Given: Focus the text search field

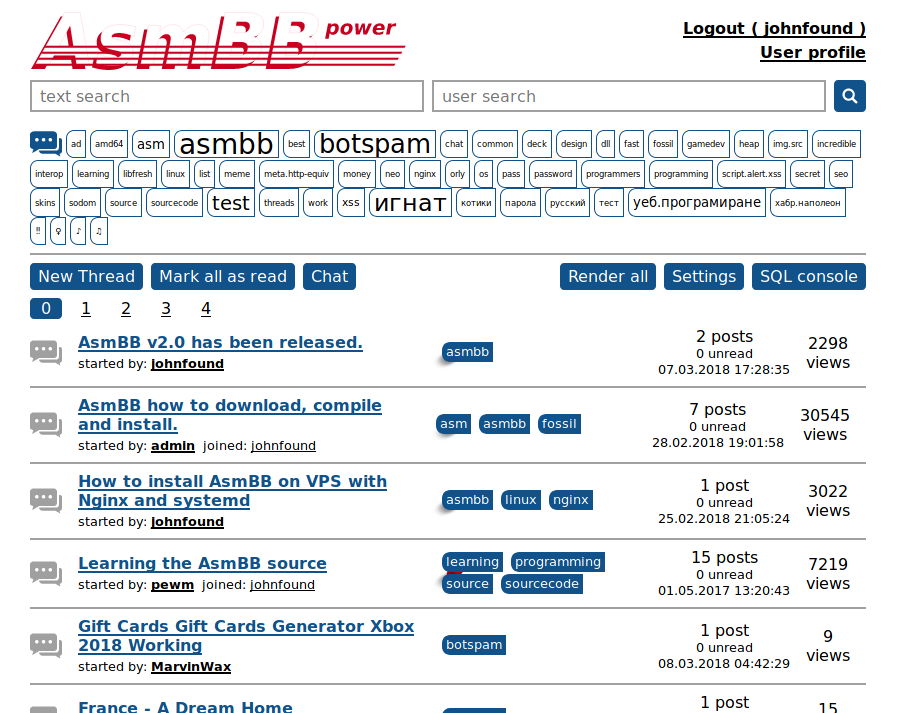Looking at the screenshot, I should click(227, 96).
